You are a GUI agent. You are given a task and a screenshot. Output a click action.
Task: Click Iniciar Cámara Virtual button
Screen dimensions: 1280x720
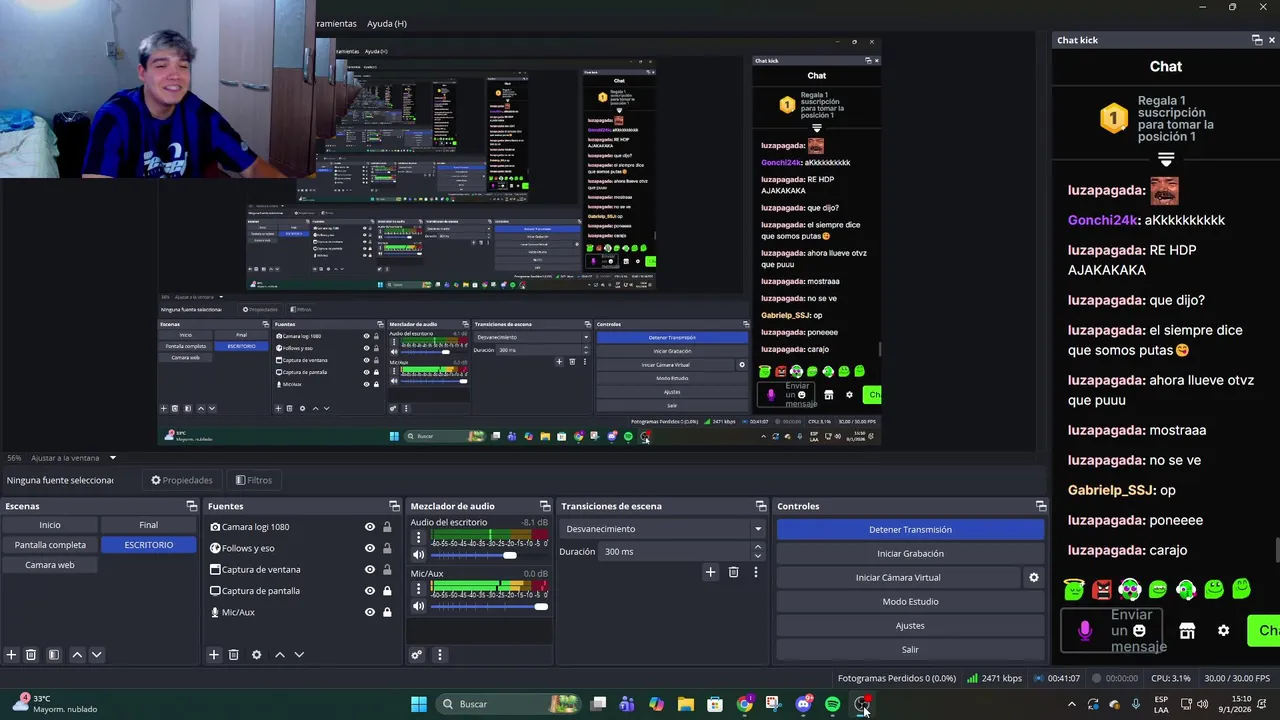click(x=898, y=577)
